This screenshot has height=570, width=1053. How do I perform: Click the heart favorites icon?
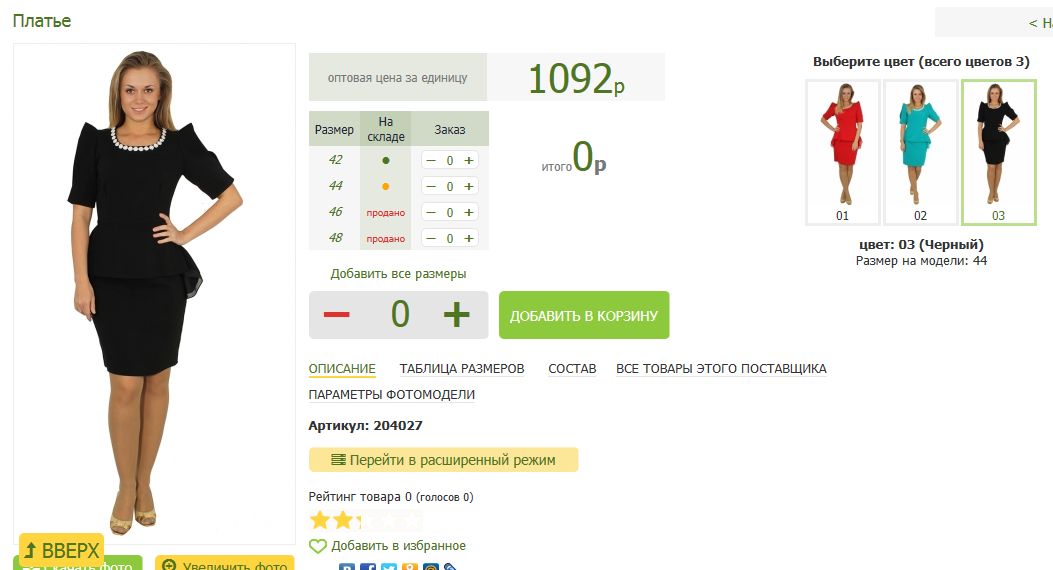(318, 547)
